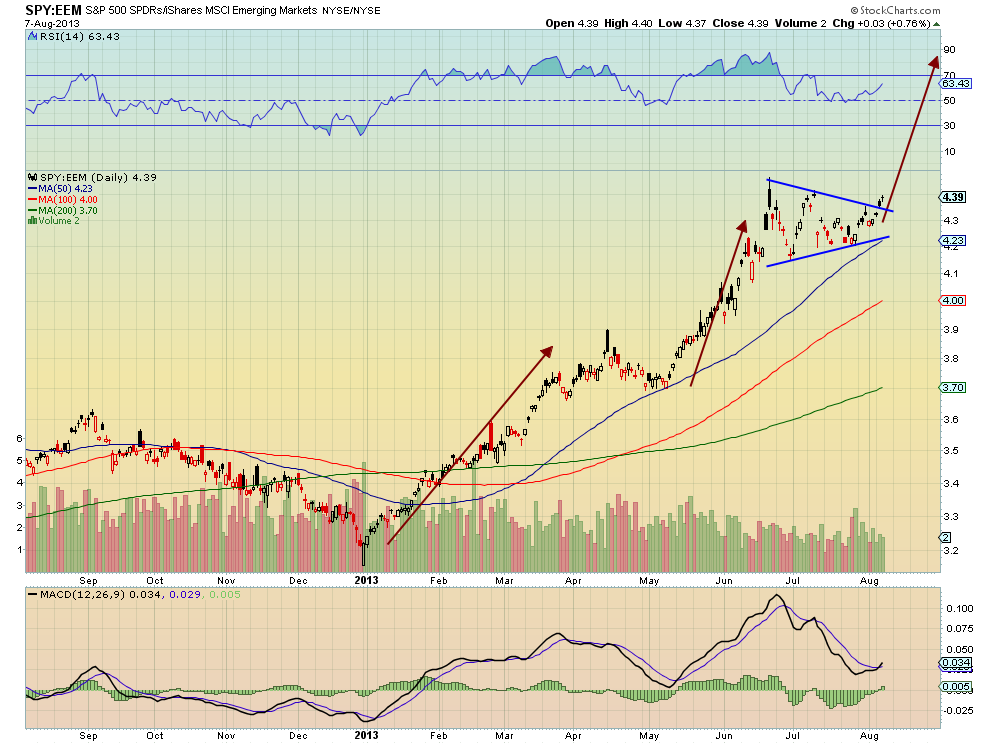This screenshot has width=990, height=744.
Task: Click the RSI(14) 63.43 legend text
Action: point(80,37)
